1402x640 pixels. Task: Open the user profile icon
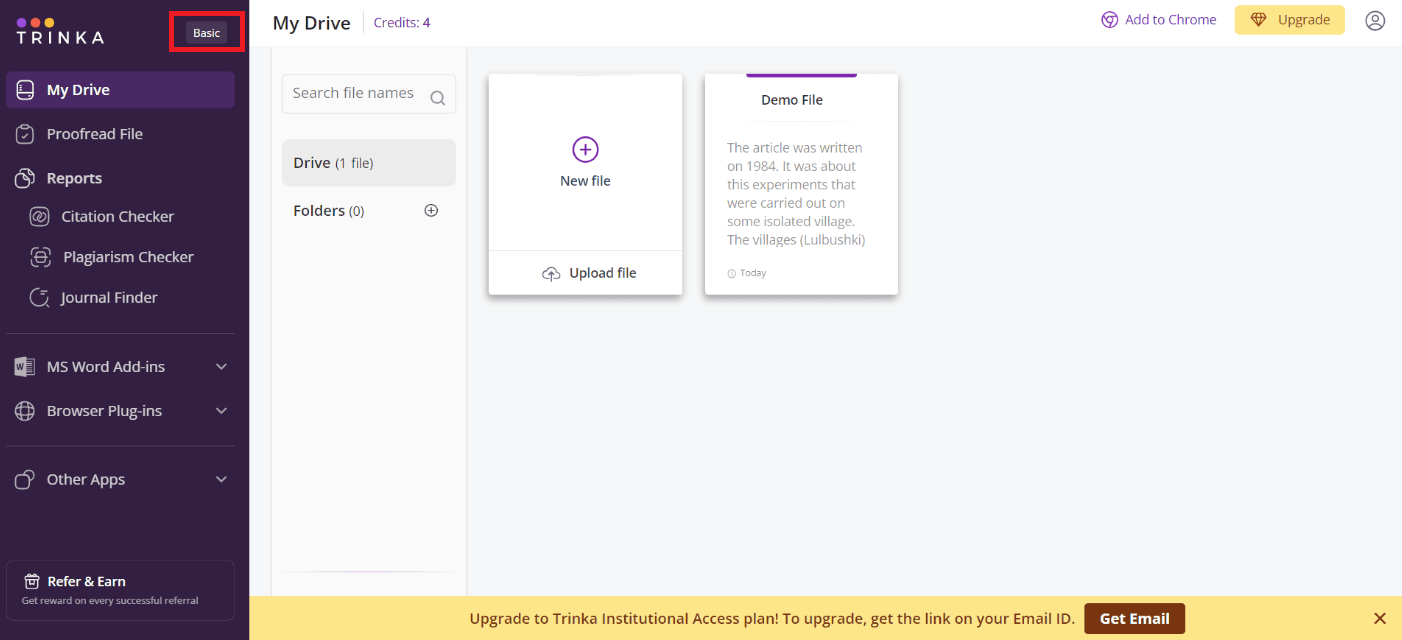click(x=1375, y=20)
